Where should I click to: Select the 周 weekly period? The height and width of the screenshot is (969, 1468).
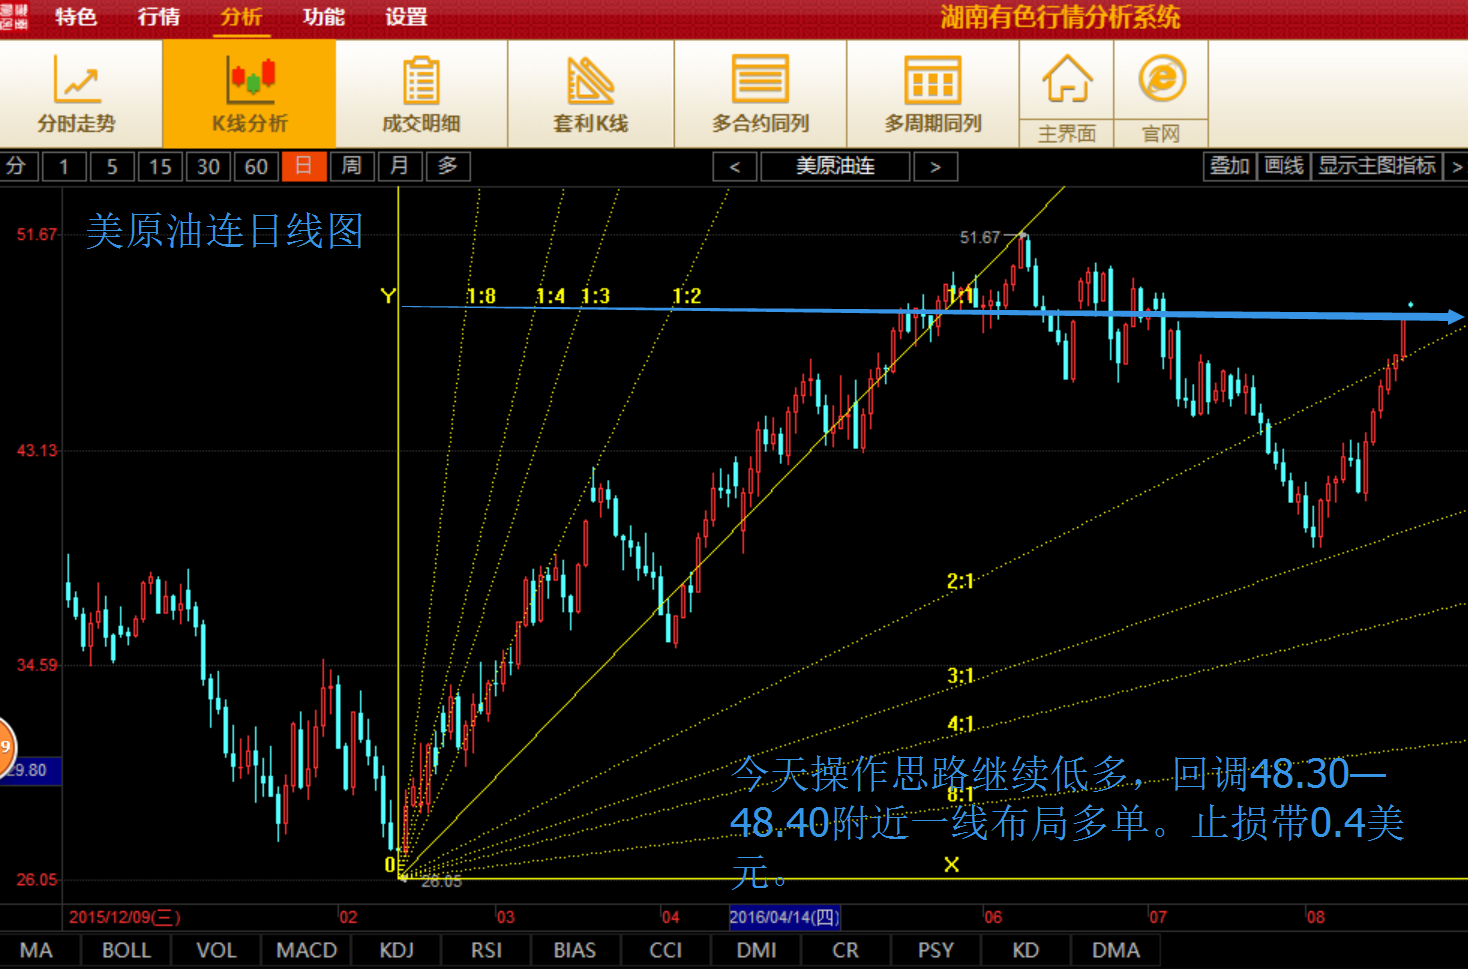tap(352, 166)
